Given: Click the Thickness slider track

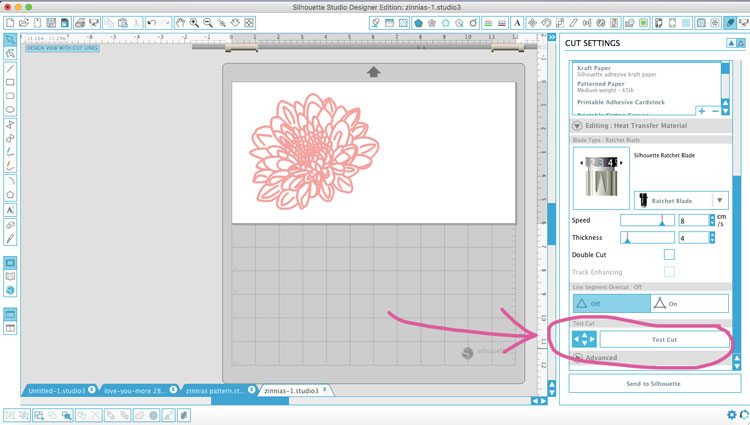Looking at the screenshot, I should (647, 237).
